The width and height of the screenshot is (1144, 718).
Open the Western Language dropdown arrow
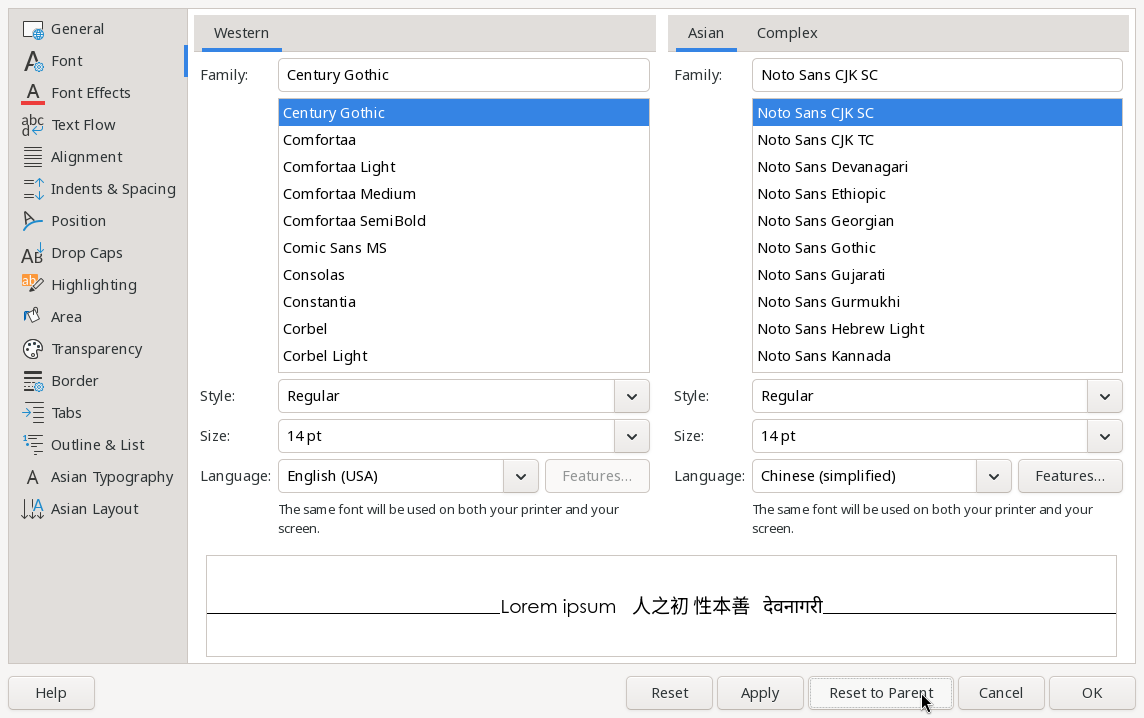point(521,476)
